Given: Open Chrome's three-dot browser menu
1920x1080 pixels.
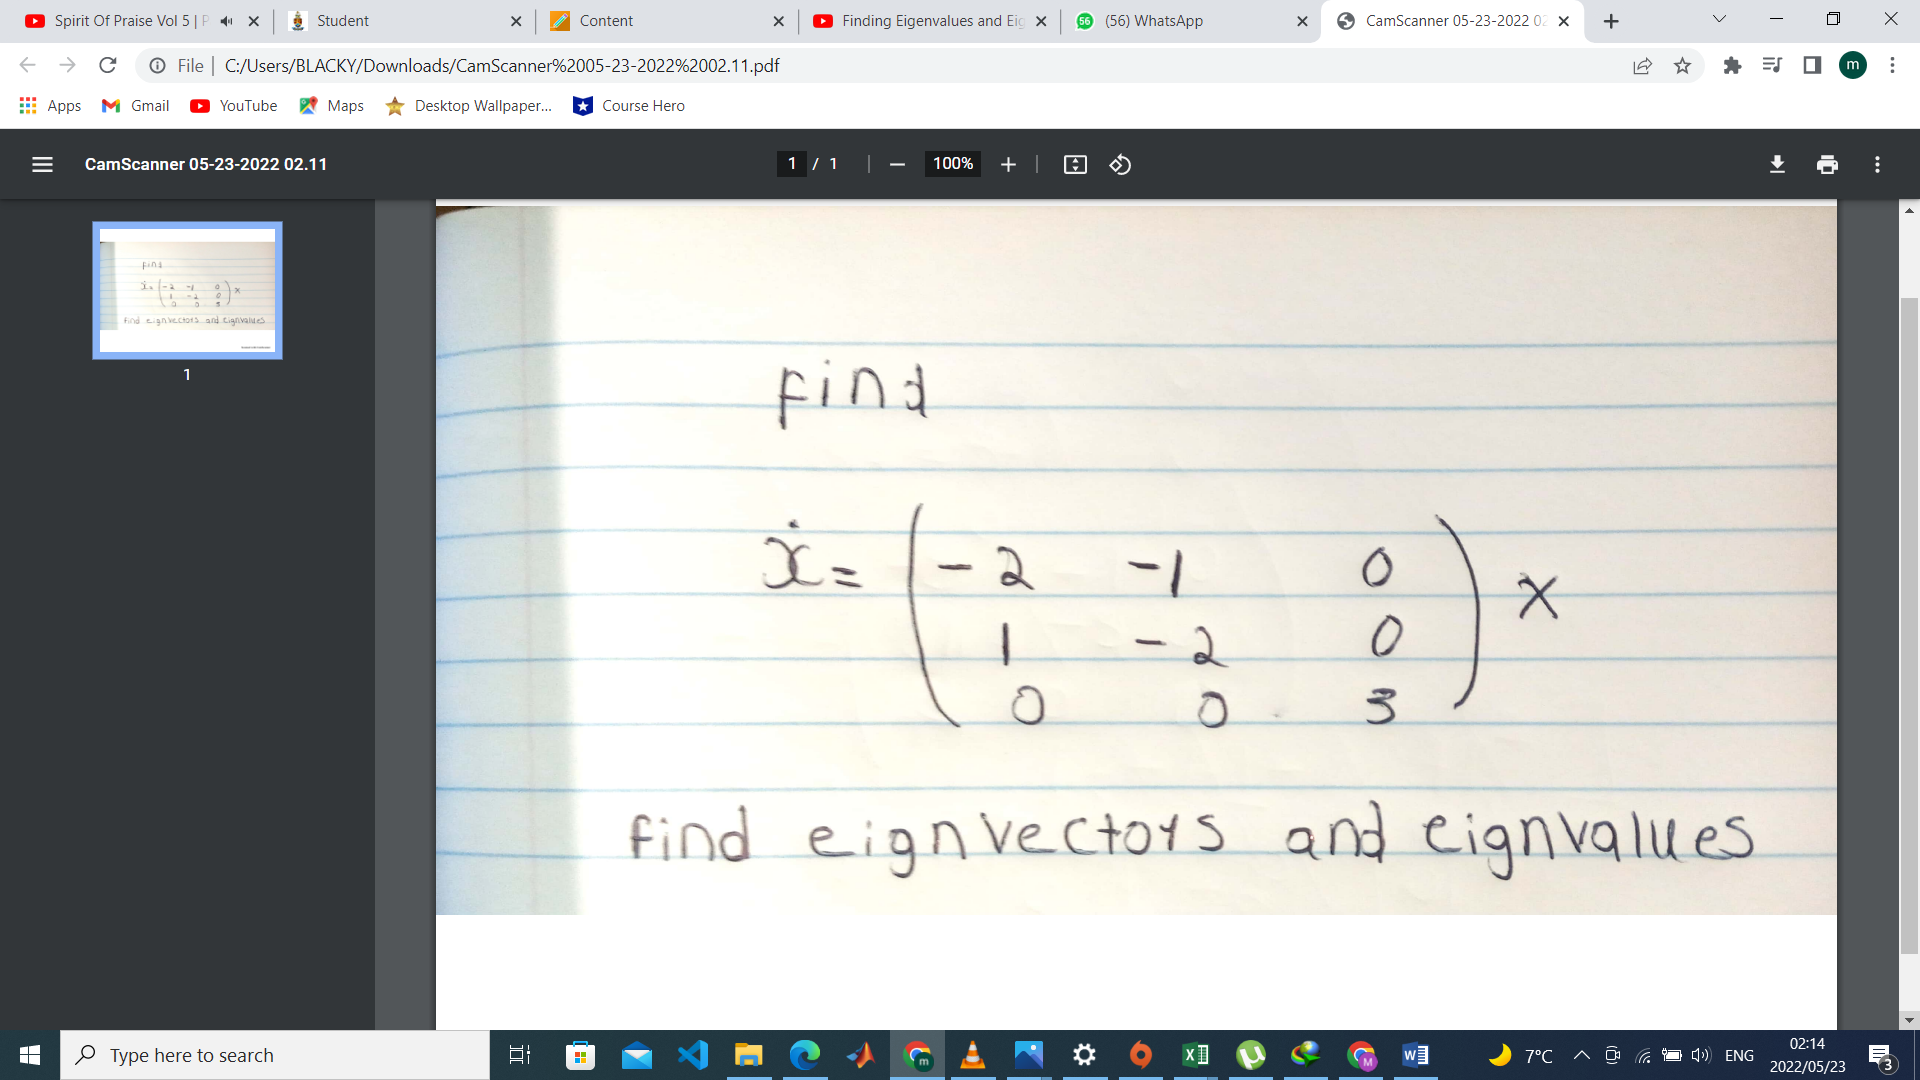Looking at the screenshot, I should (x=1892, y=66).
